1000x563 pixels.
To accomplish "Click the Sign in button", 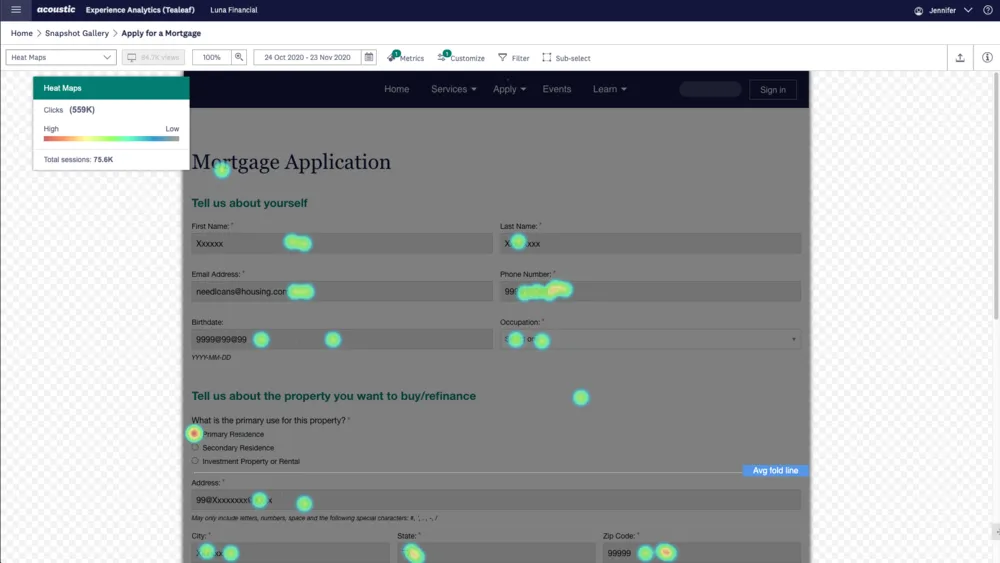I will [x=772, y=89].
